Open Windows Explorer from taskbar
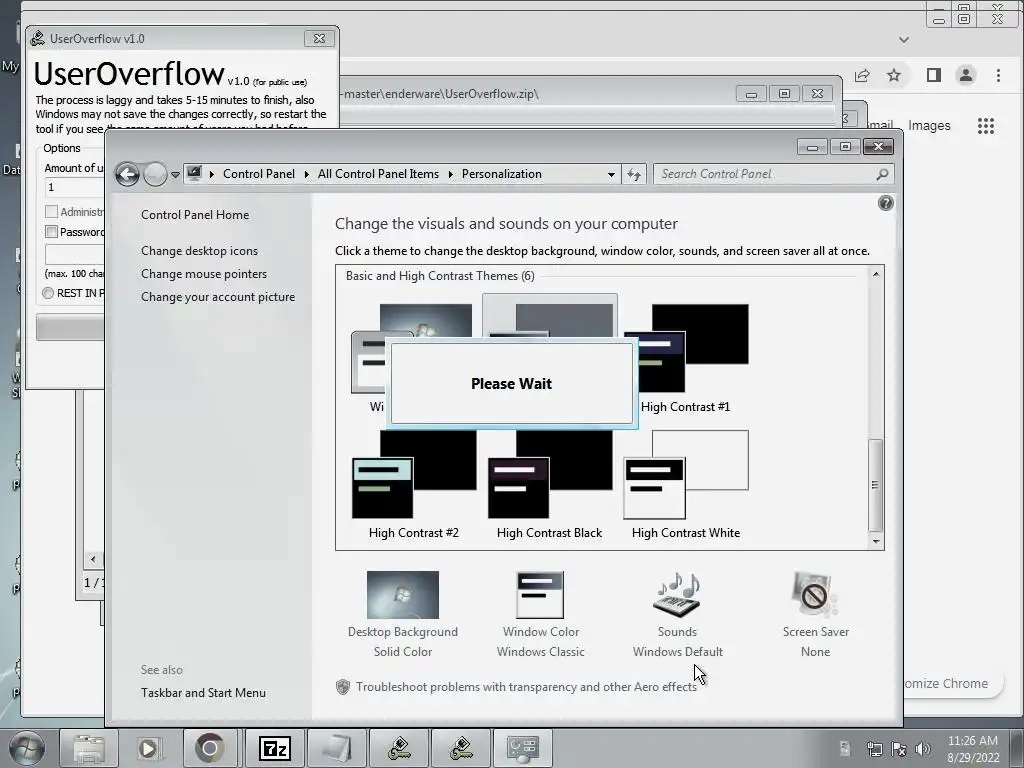Viewport: 1024px width, 768px height. pos(89,748)
